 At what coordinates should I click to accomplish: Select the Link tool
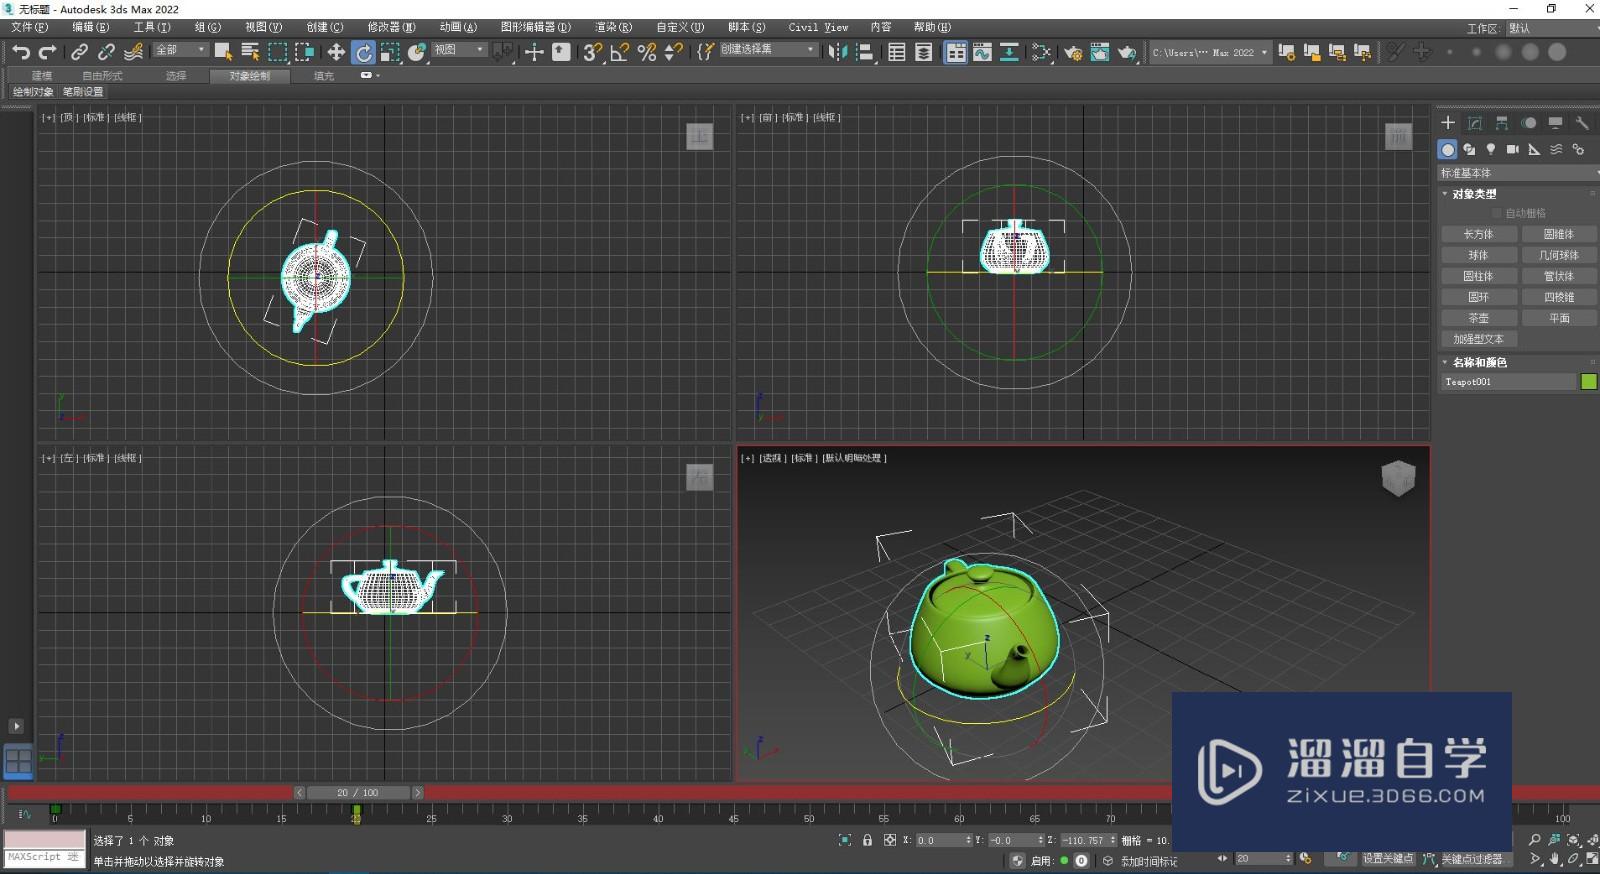click(79, 52)
